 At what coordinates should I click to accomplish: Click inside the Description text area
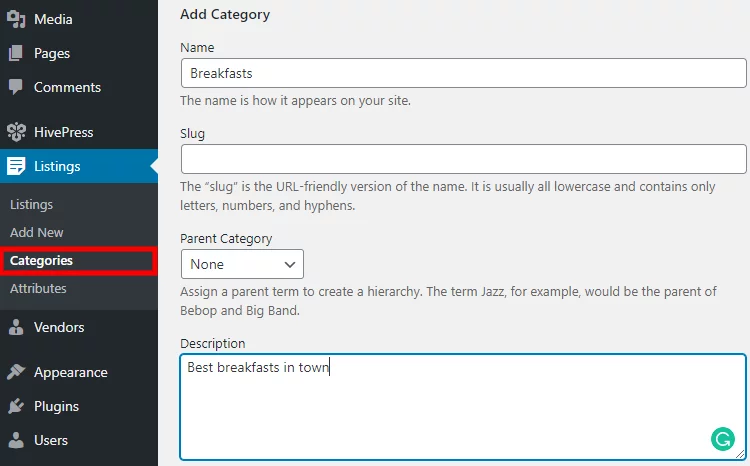click(463, 407)
